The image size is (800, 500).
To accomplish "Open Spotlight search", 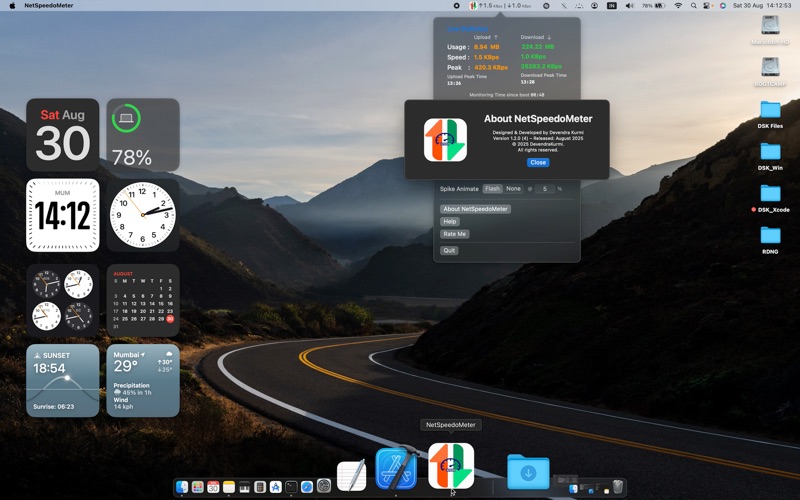I will click(x=693, y=6).
